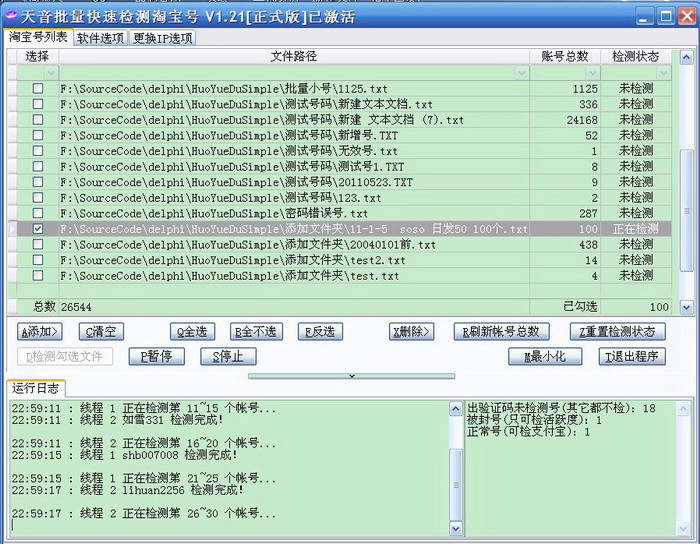The height and width of the screenshot is (544, 700).
Task: Switch to the 软件选项 tab
Action: click(100, 38)
